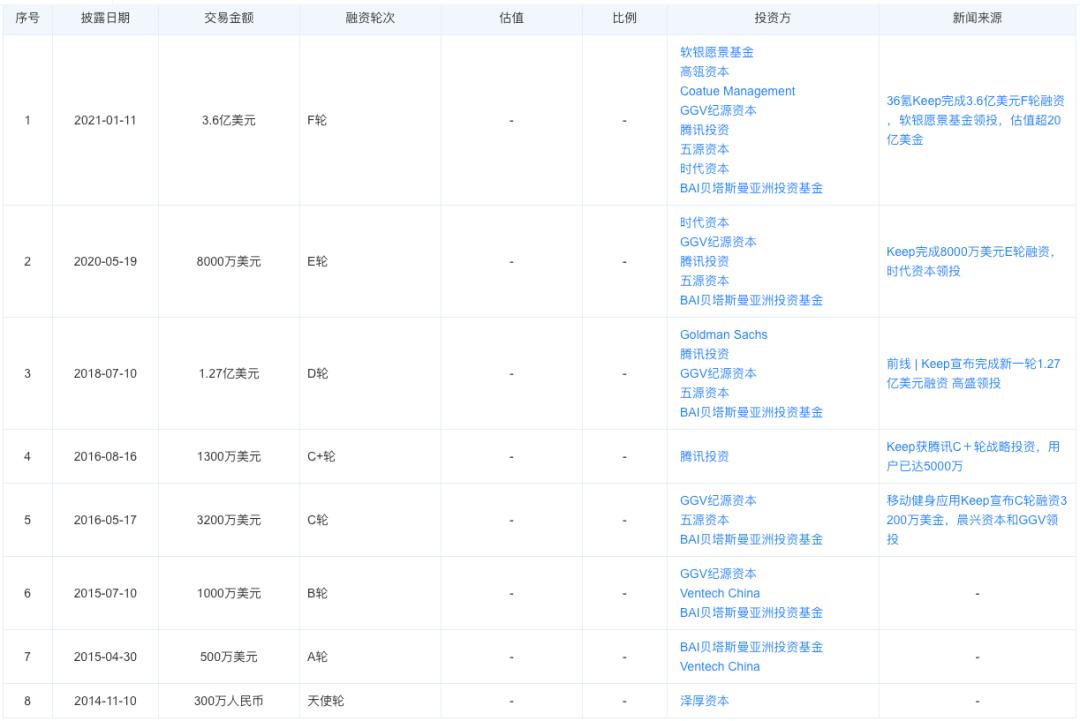
Task: Click the 交易金额 column header
Action: tap(229, 18)
